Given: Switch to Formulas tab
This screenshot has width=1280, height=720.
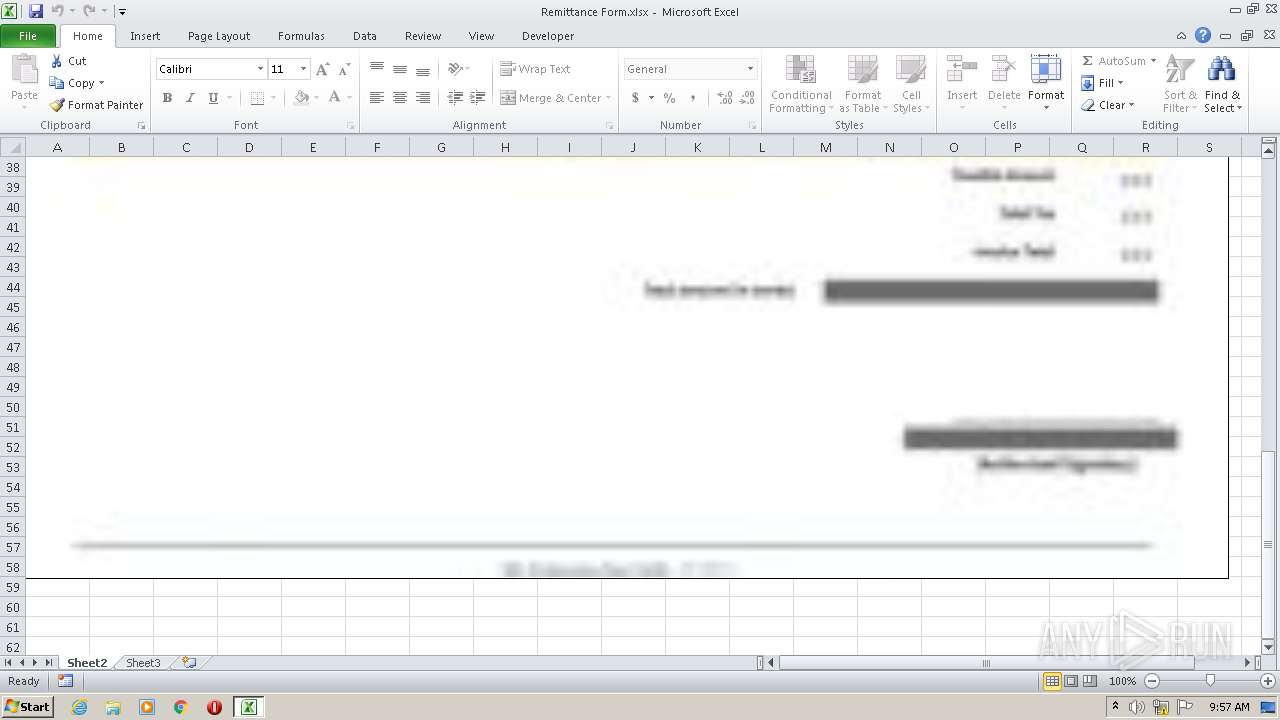Looking at the screenshot, I should [301, 36].
